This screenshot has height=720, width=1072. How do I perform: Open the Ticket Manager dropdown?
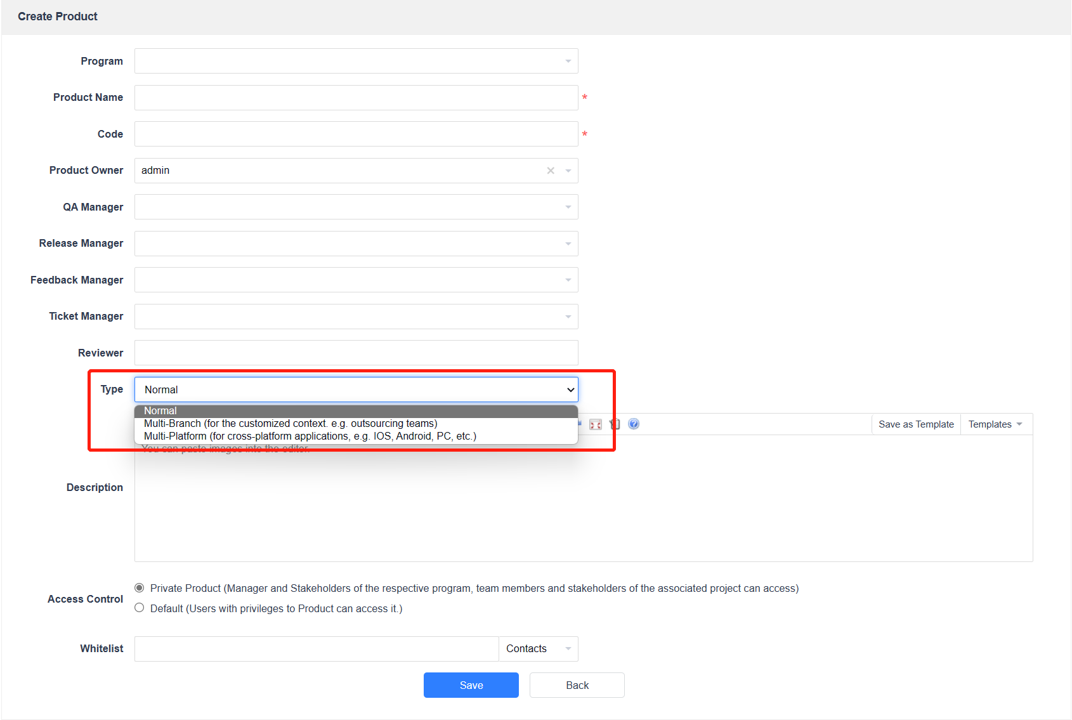pyautogui.click(x=356, y=317)
